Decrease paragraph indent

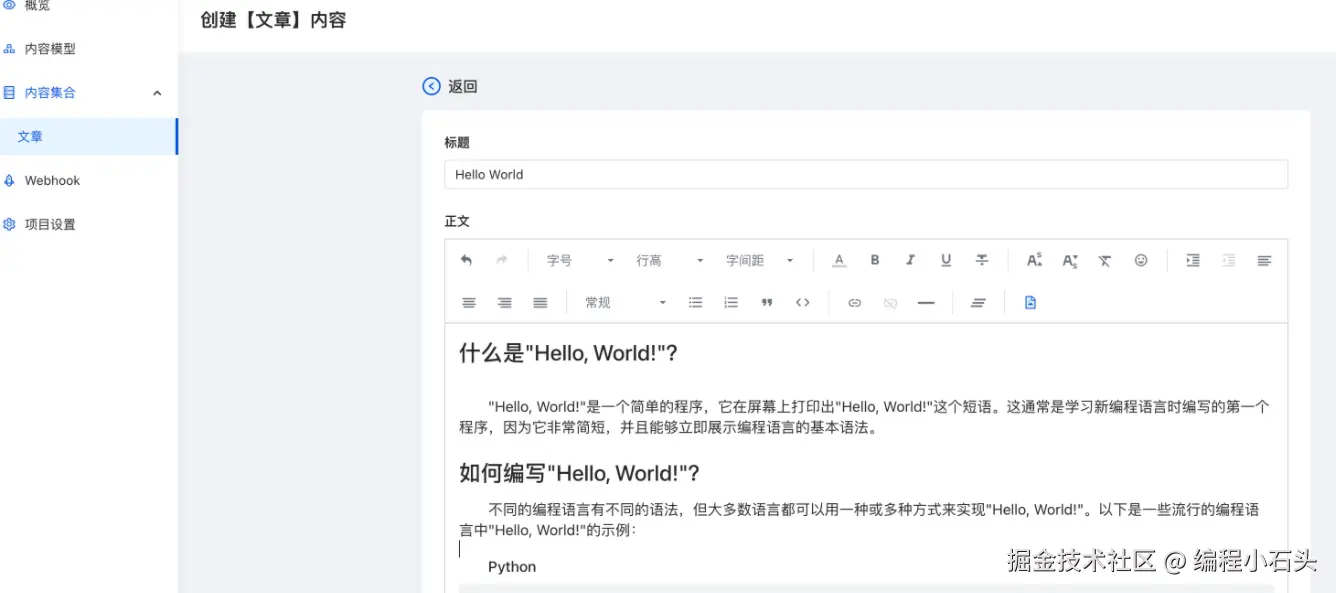tap(1229, 260)
